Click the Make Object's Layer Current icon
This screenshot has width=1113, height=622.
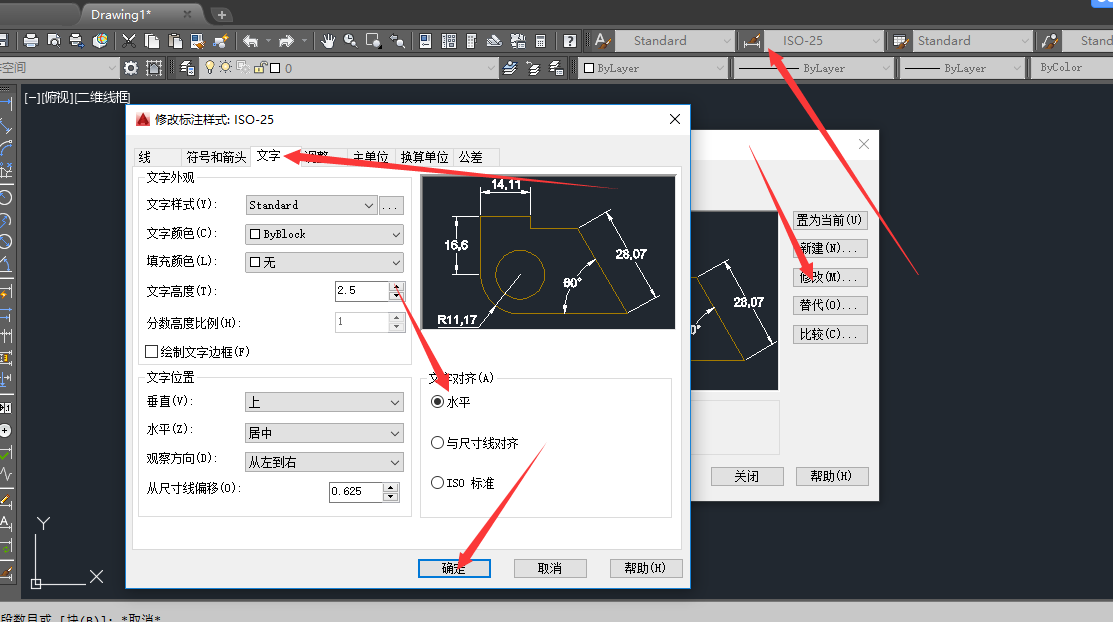(x=510, y=68)
